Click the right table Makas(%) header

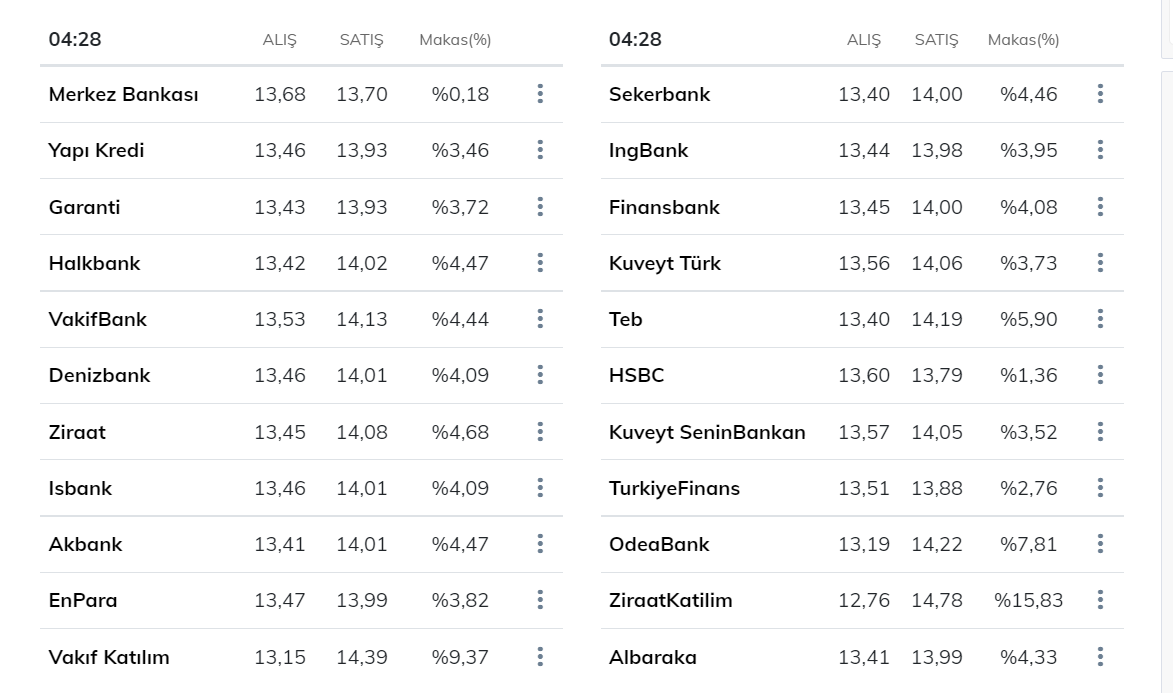click(1023, 40)
